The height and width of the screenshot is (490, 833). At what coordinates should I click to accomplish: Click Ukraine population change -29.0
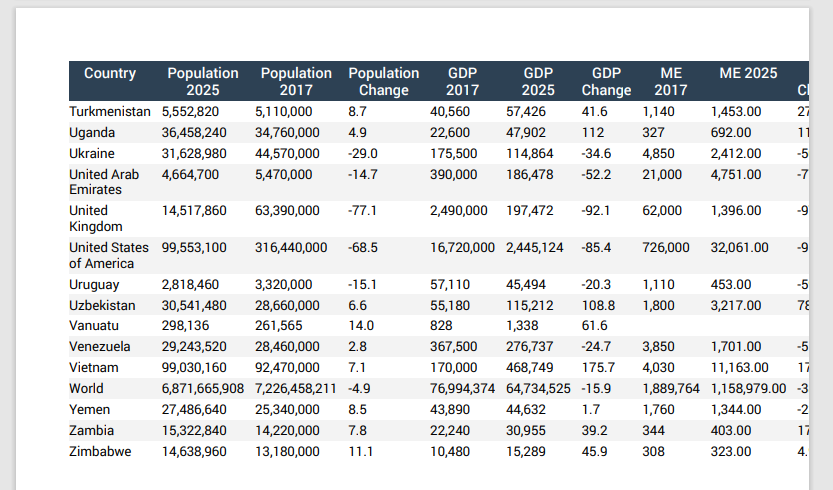click(x=363, y=154)
